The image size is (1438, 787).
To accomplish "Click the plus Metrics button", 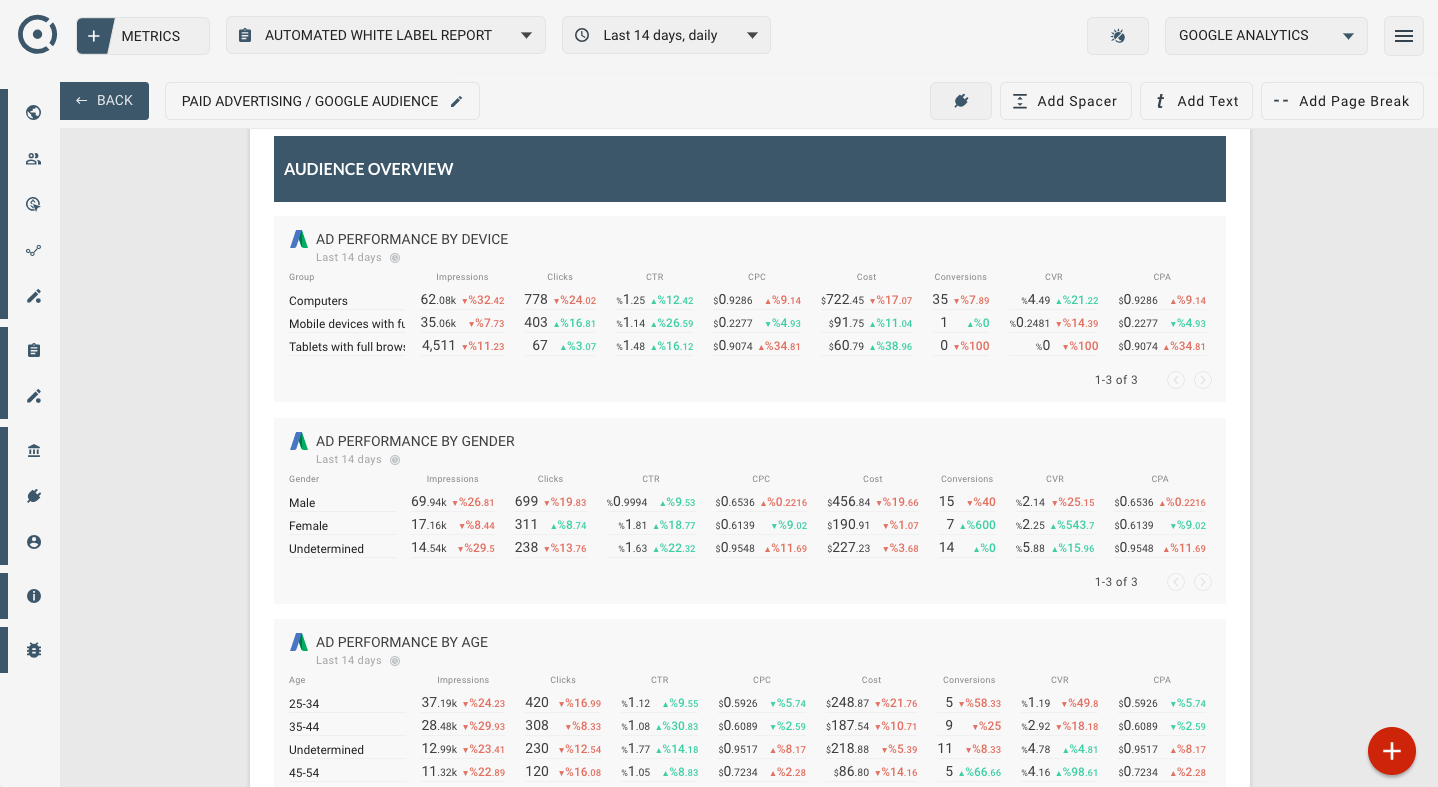I will (x=143, y=36).
